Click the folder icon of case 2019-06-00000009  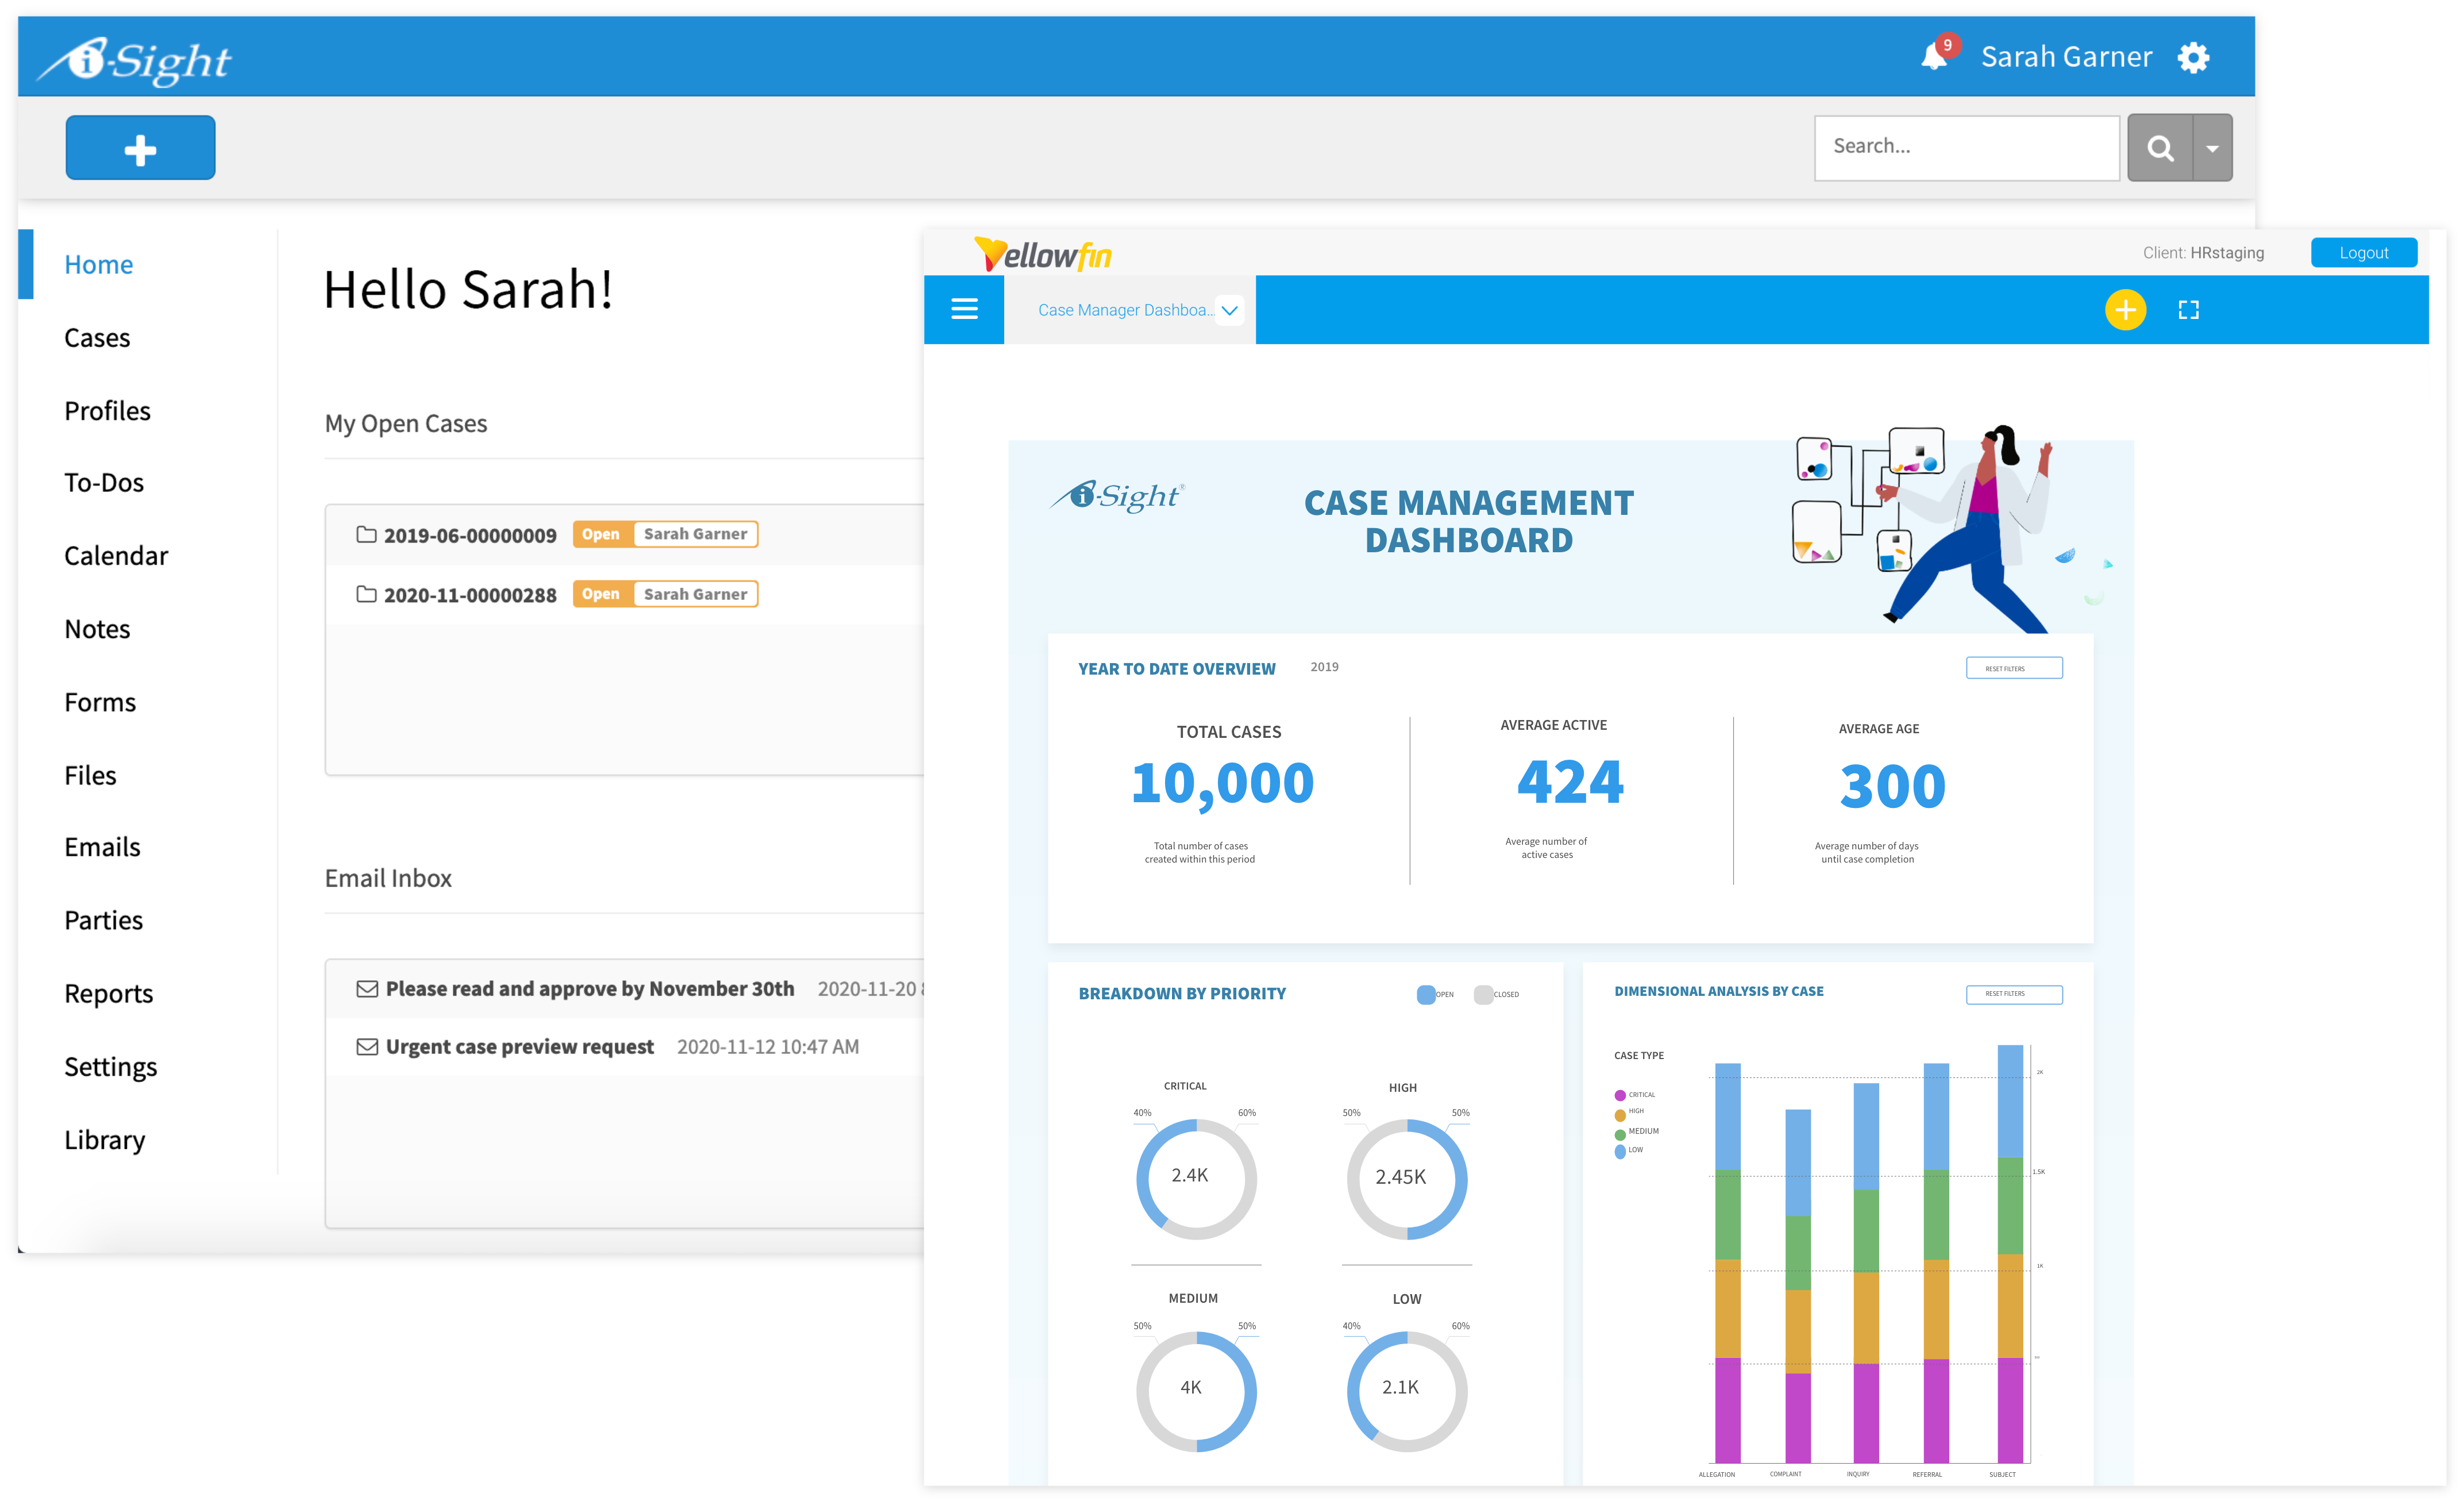click(x=366, y=534)
